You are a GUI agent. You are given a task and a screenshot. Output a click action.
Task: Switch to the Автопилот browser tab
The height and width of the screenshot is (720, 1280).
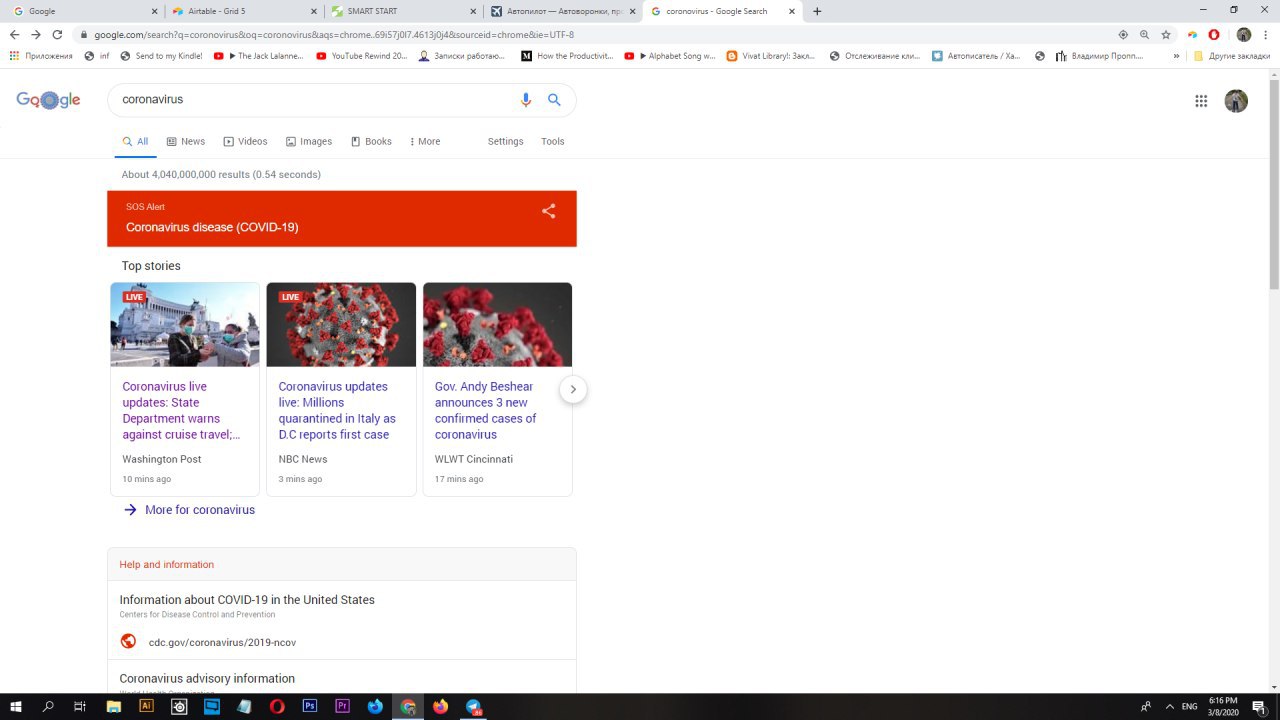click(563, 11)
